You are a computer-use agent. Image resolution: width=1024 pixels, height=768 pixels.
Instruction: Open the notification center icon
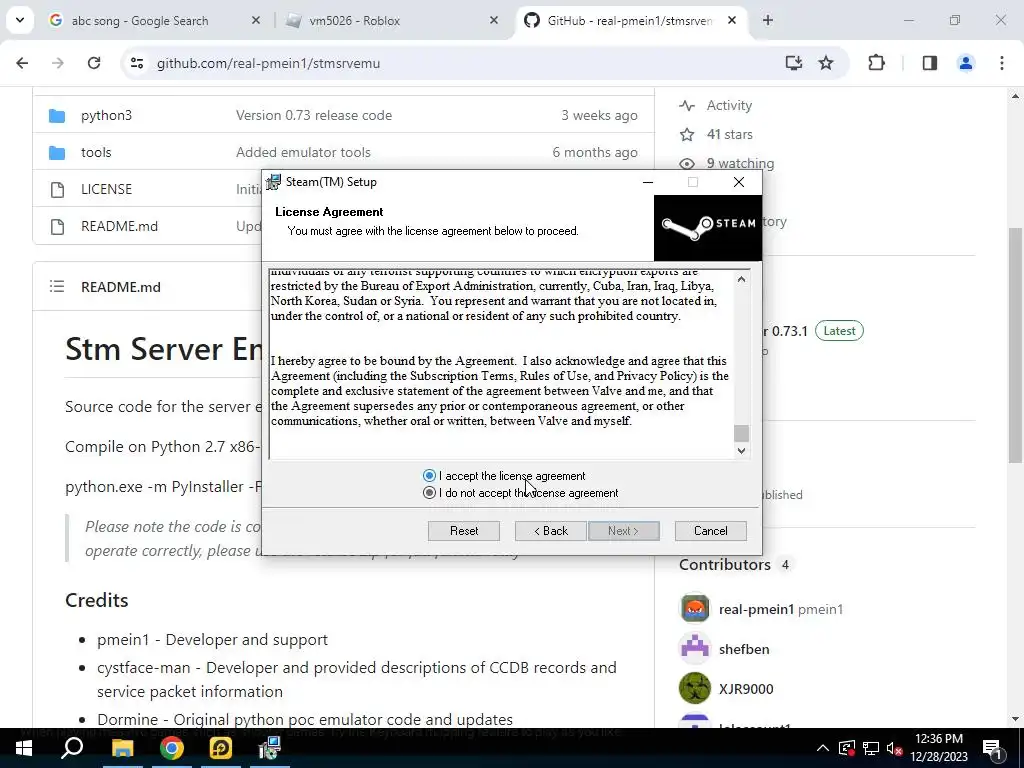click(993, 748)
